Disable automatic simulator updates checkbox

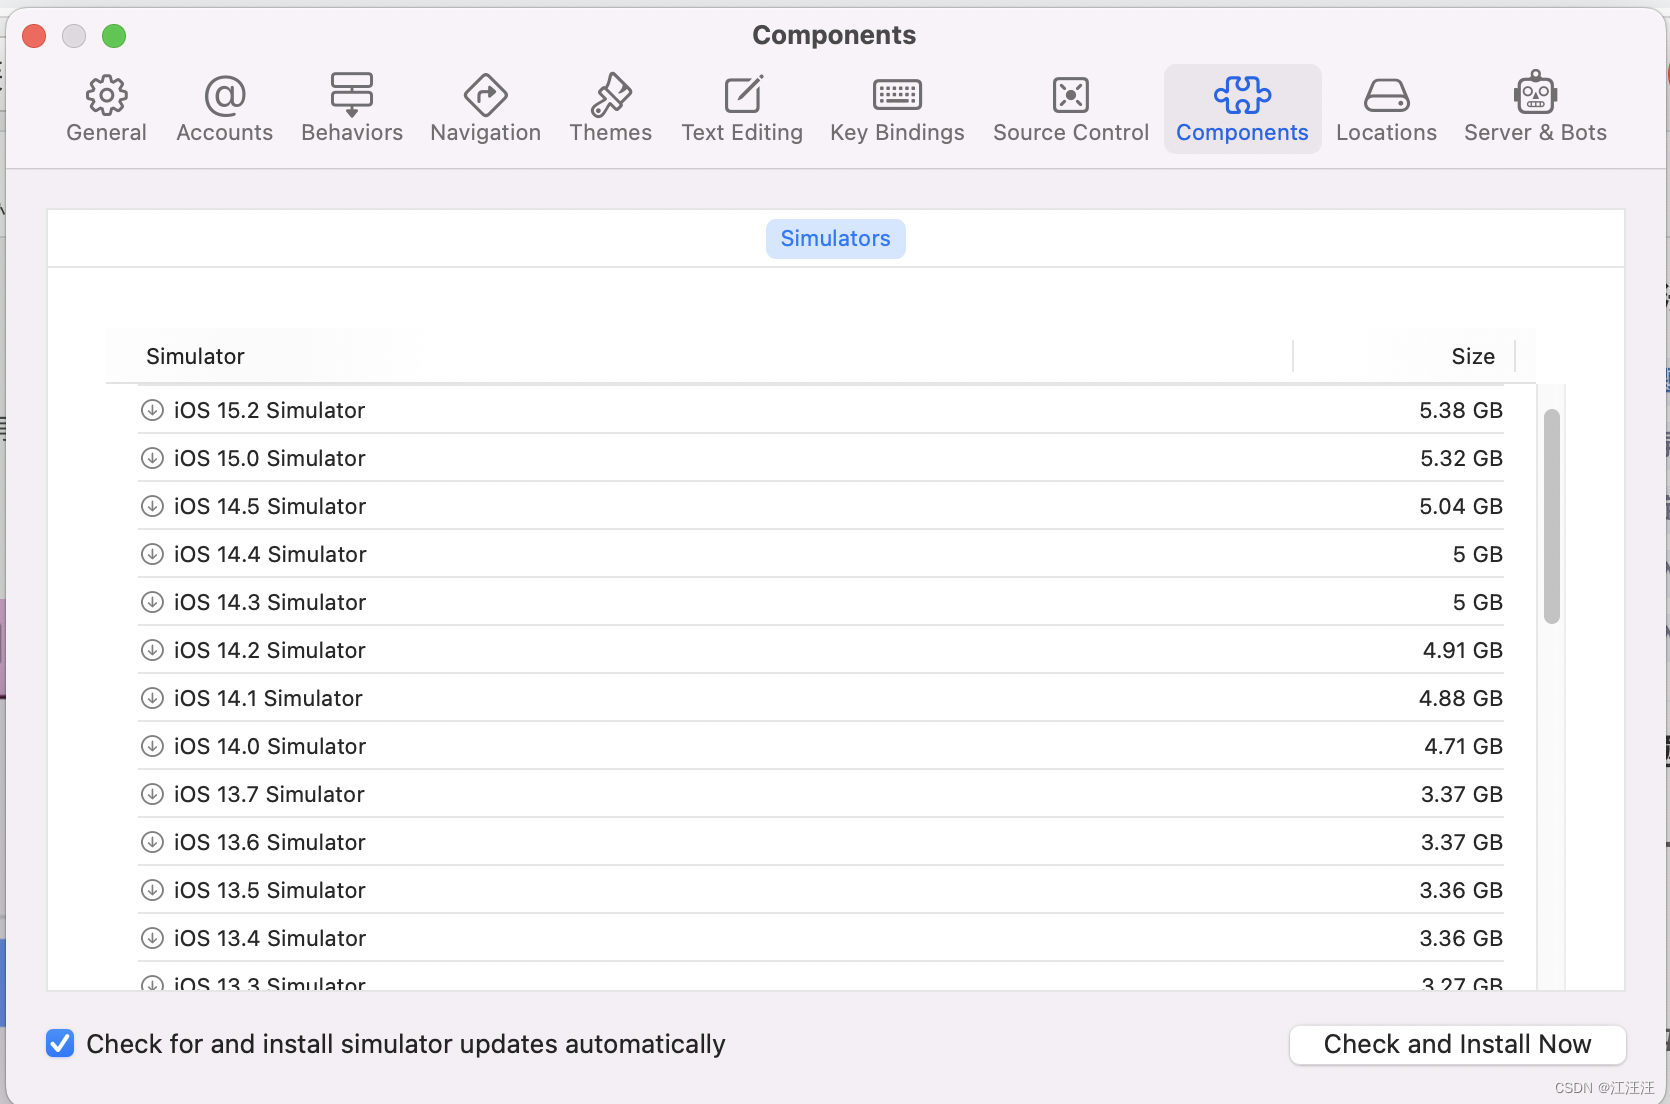60,1044
